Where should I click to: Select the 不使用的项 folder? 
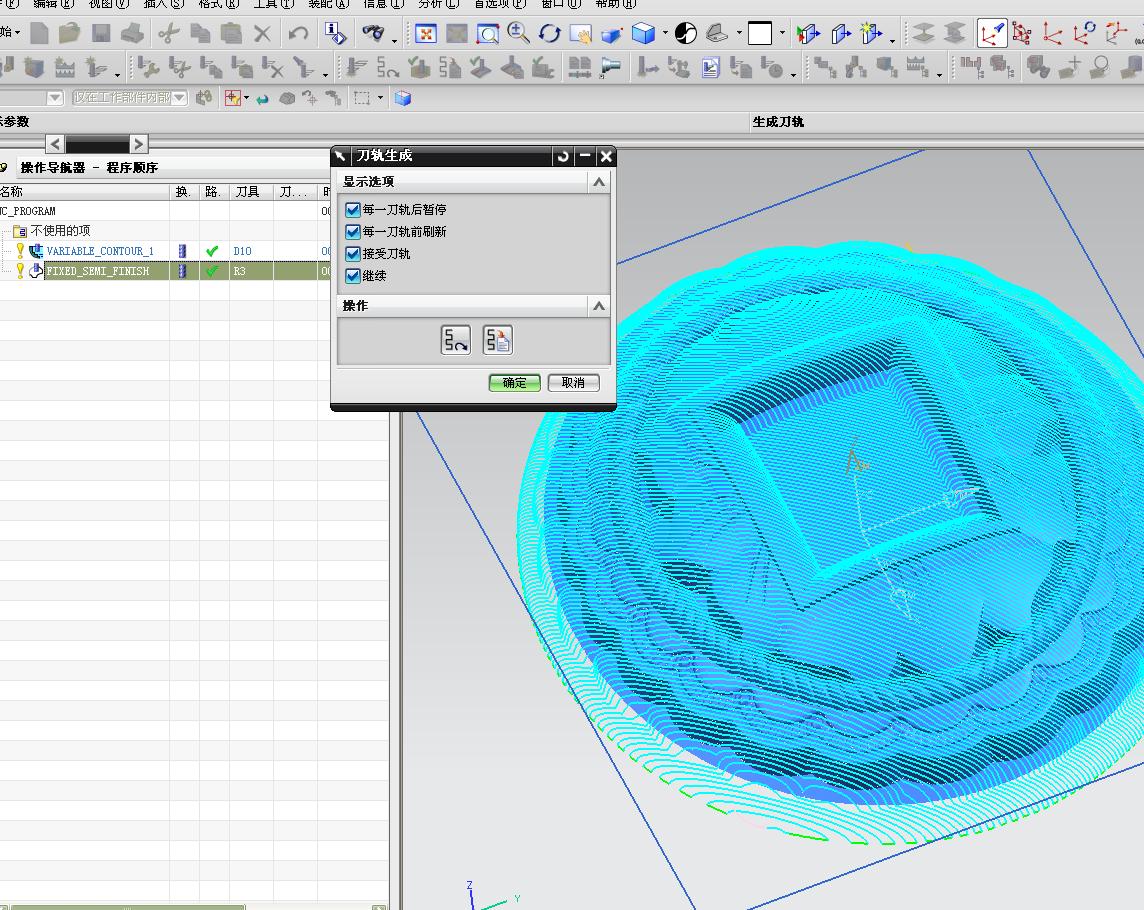[x=61, y=231]
